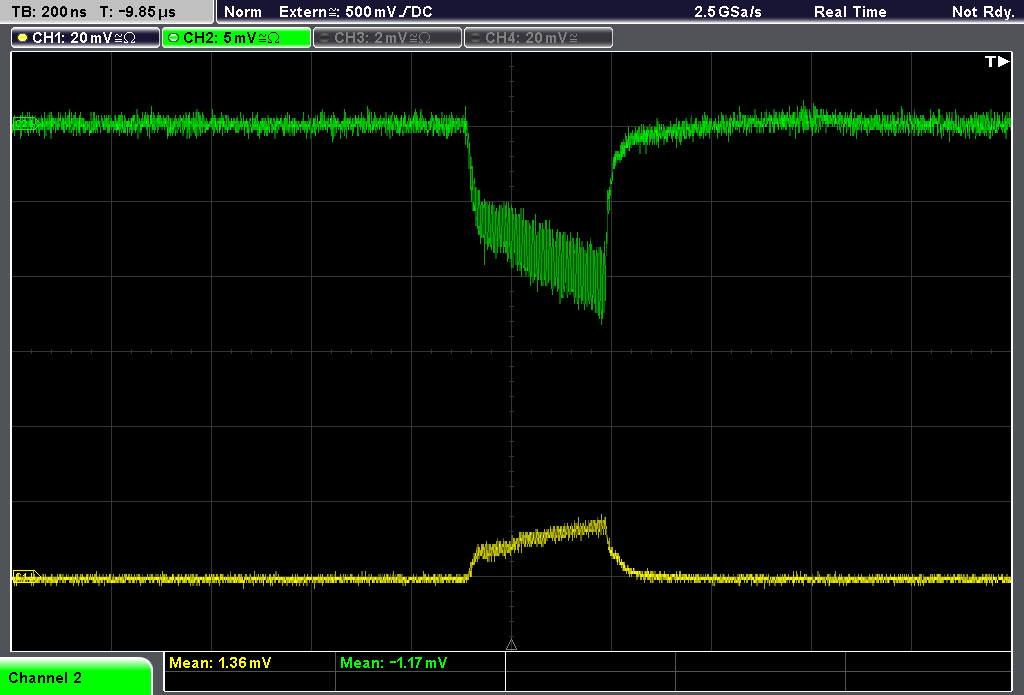The image size is (1024, 695).
Task: Click the yellow indicator dot on CH1
Action: [23, 38]
